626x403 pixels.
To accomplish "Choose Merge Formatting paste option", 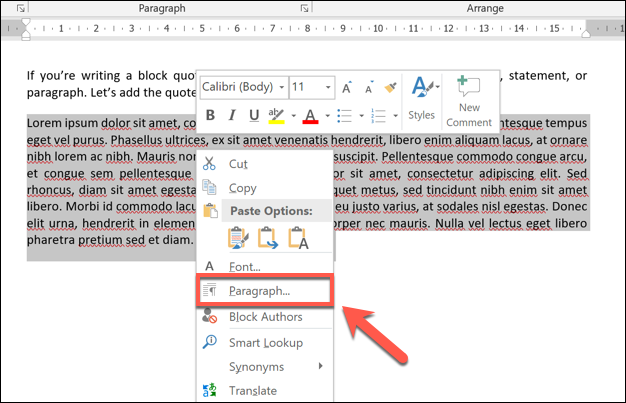I will point(268,237).
